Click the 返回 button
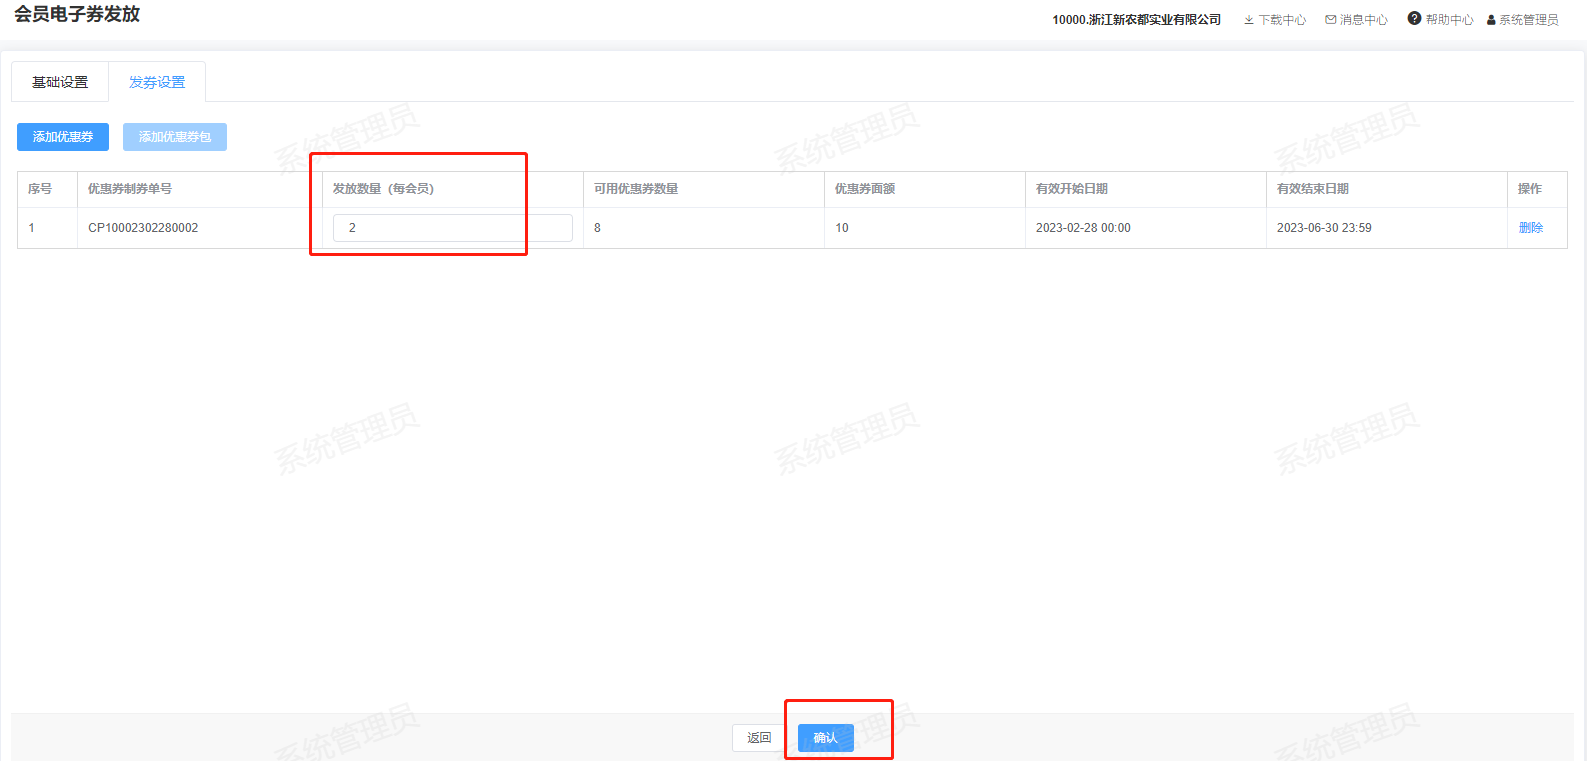 pyautogui.click(x=759, y=738)
